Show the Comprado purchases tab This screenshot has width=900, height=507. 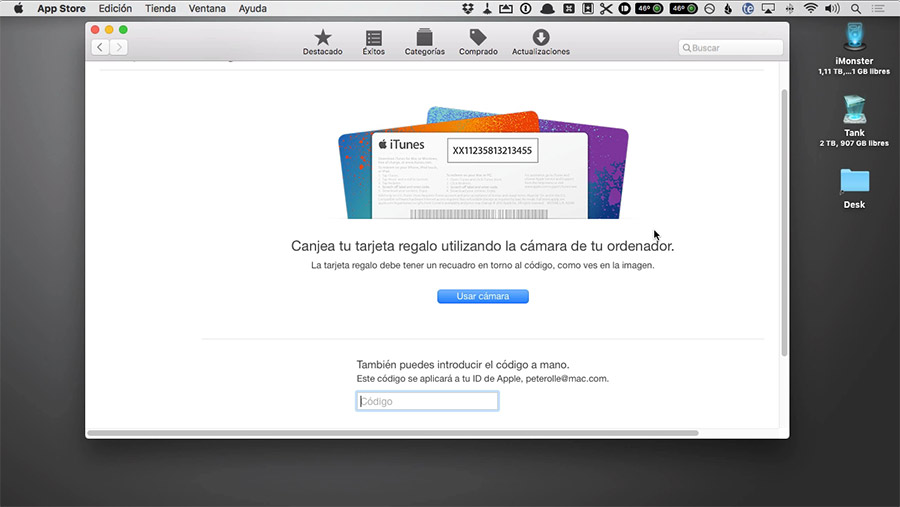pyautogui.click(x=478, y=42)
